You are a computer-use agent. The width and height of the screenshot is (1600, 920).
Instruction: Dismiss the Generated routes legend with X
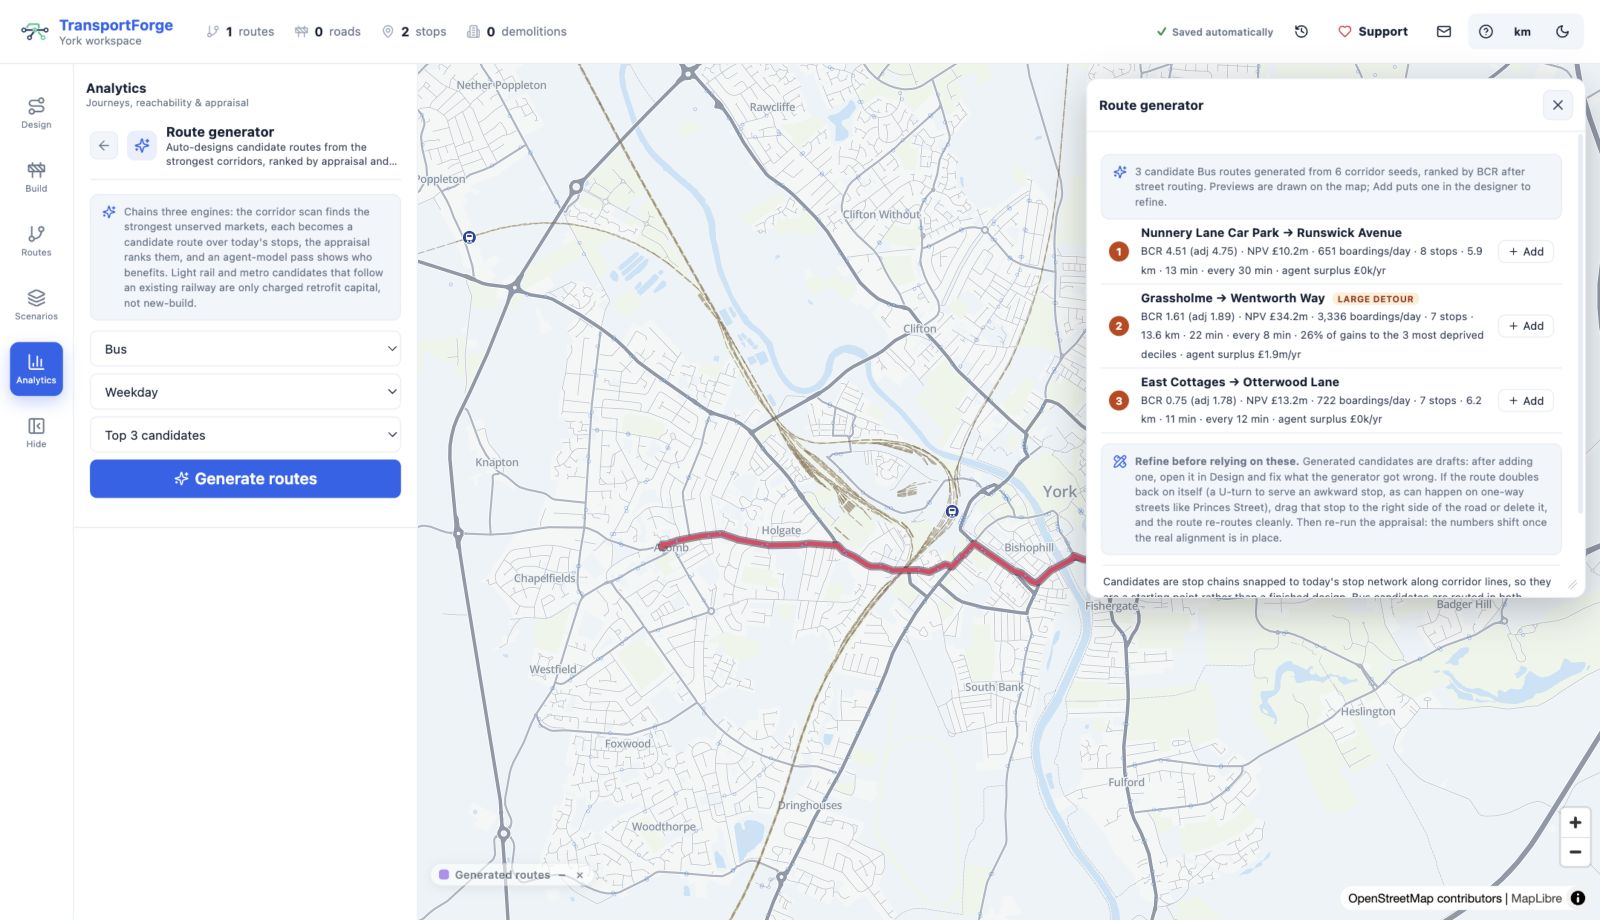[x=580, y=875]
